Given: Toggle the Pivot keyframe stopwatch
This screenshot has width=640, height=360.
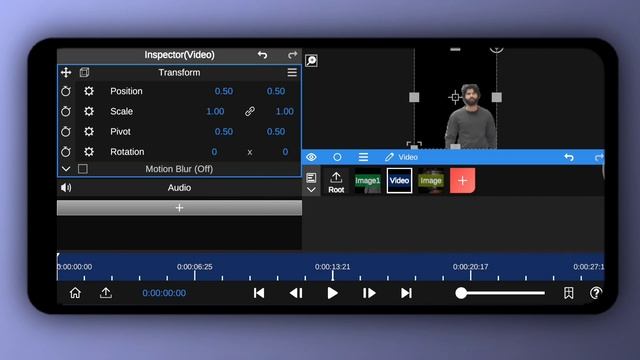Looking at the screenshot, I should 66,131.
